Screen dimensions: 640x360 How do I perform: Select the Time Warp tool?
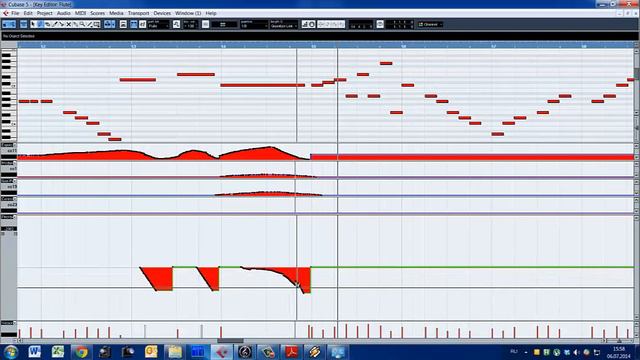(x=96, y=24)
